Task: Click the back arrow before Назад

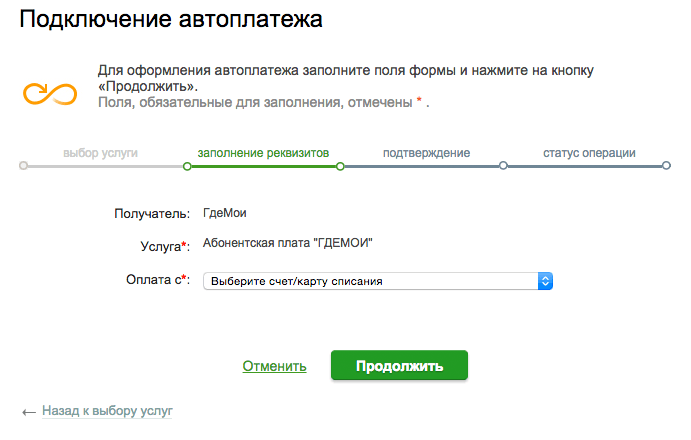Action: coord(29,413)
